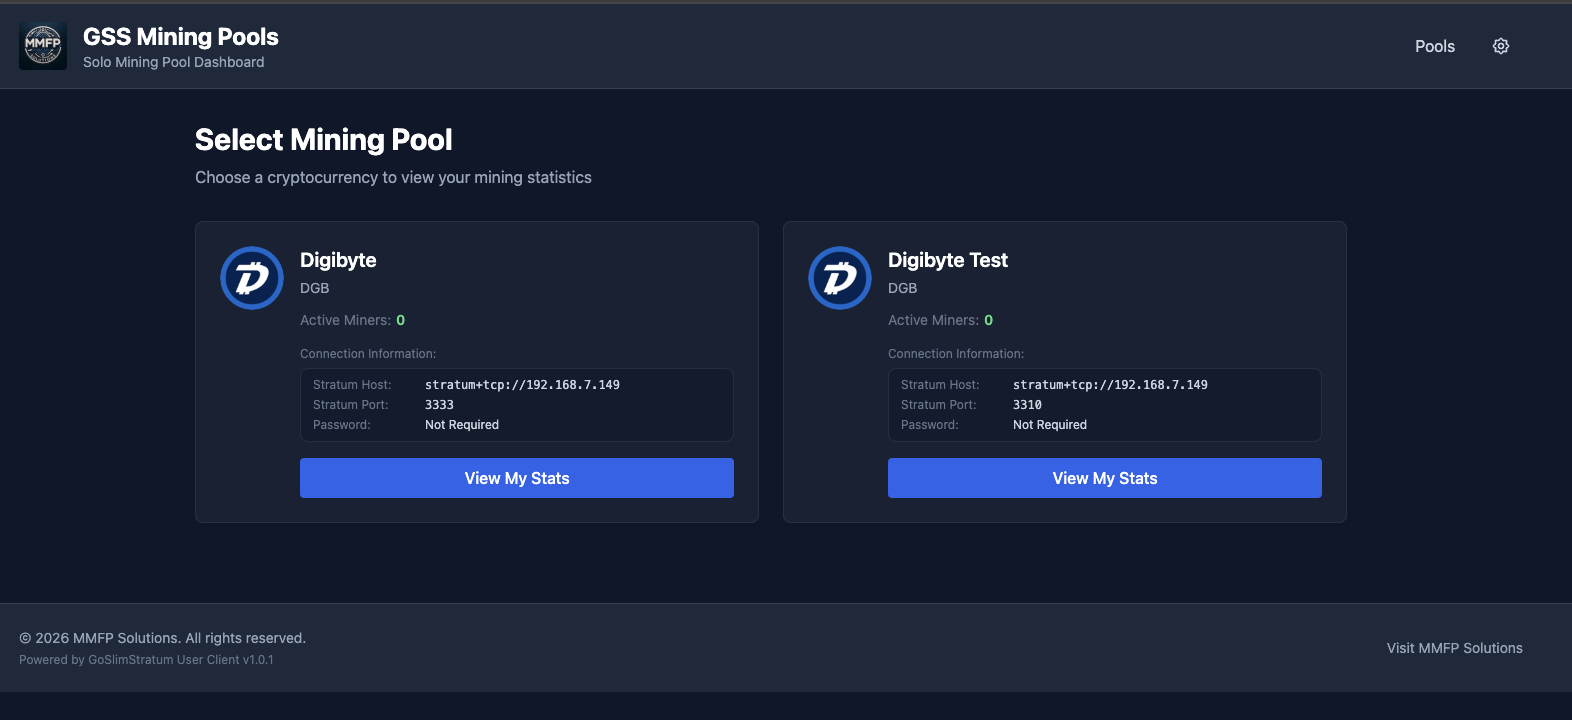Select the Digibyte card heading
1572x720 pixels.
(x=338, y=260)
